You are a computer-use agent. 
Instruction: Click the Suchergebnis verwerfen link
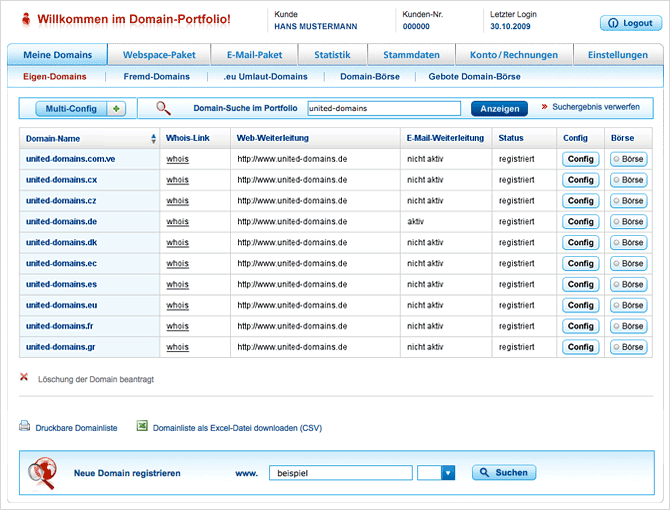[x=596, y=107]
